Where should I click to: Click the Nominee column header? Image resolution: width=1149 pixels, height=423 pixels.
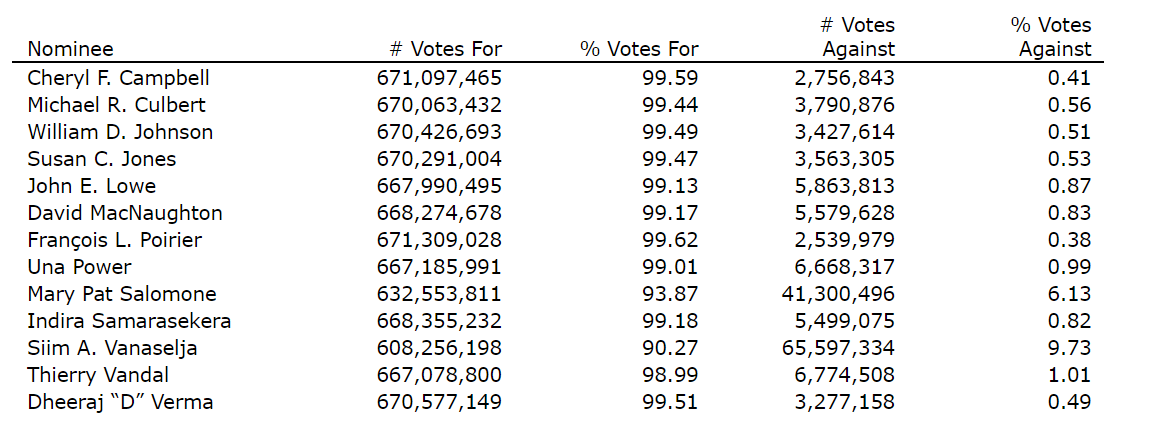[70, 49]
